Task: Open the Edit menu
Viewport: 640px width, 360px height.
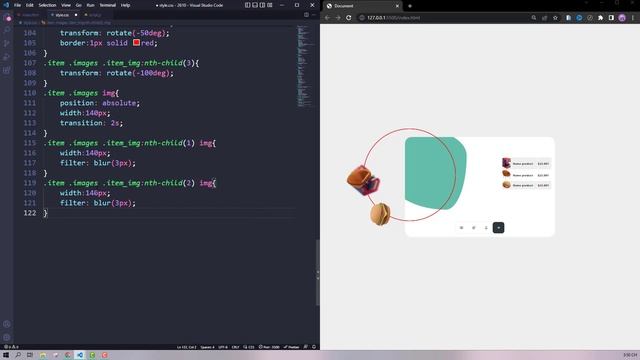Action: tap(29, 5)
